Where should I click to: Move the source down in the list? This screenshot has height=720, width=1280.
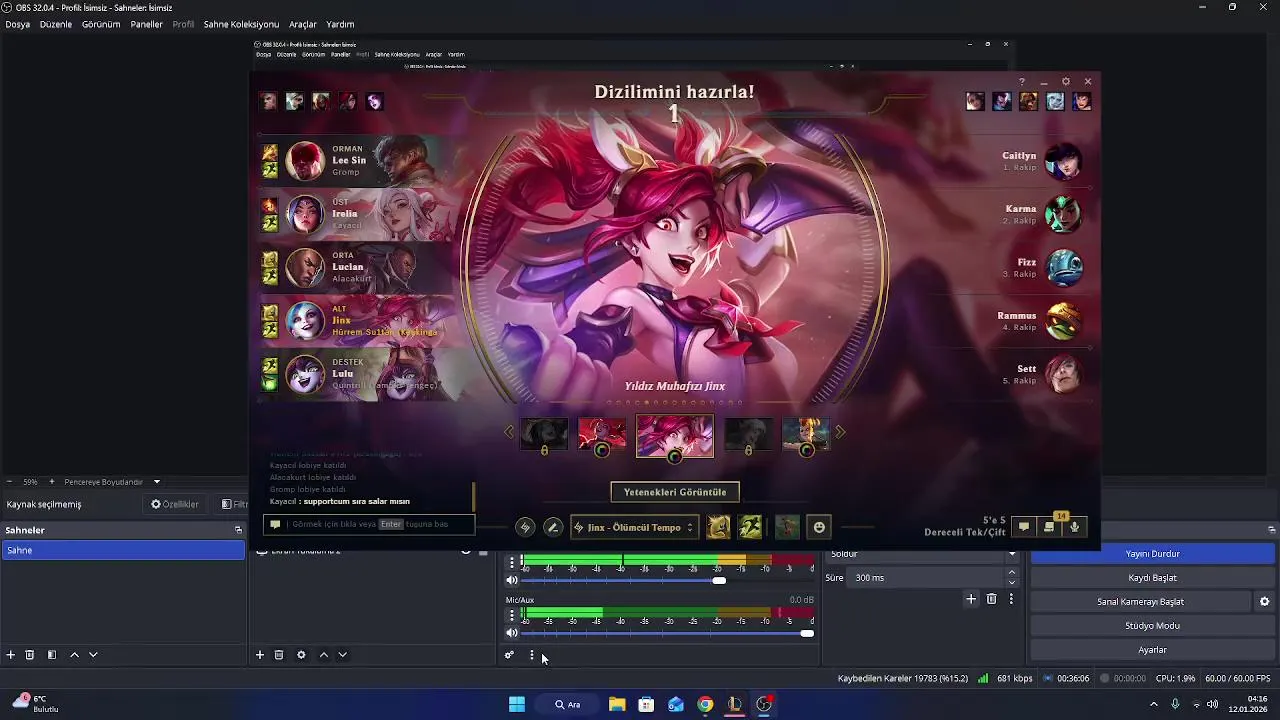click(342, 655)
